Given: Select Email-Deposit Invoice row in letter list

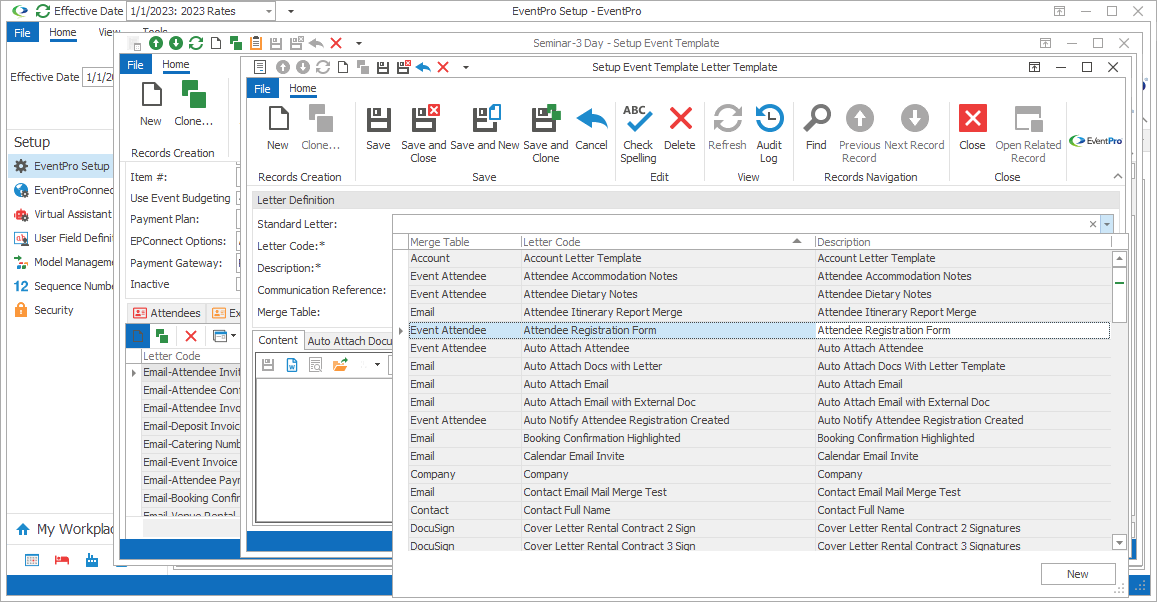Looking at the screenshot, I should click(x=190, y=426).
